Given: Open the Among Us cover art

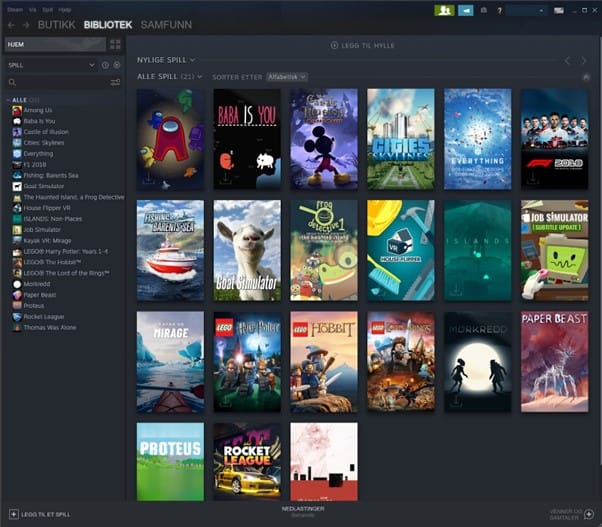Looking at the screenshot, I should (170, 139).
